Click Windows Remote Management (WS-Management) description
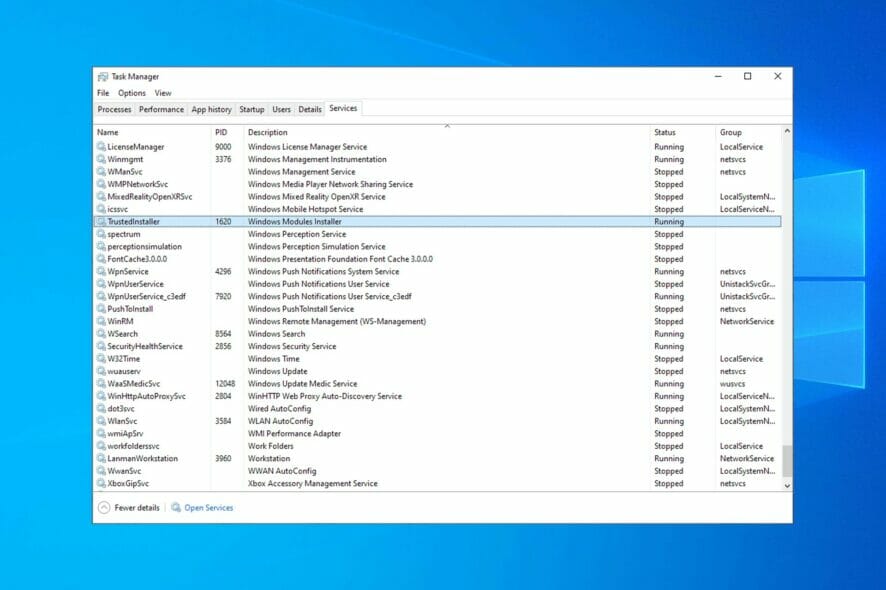Image resolution: width=886 pixels, height=590 pixels. [337, 321]
